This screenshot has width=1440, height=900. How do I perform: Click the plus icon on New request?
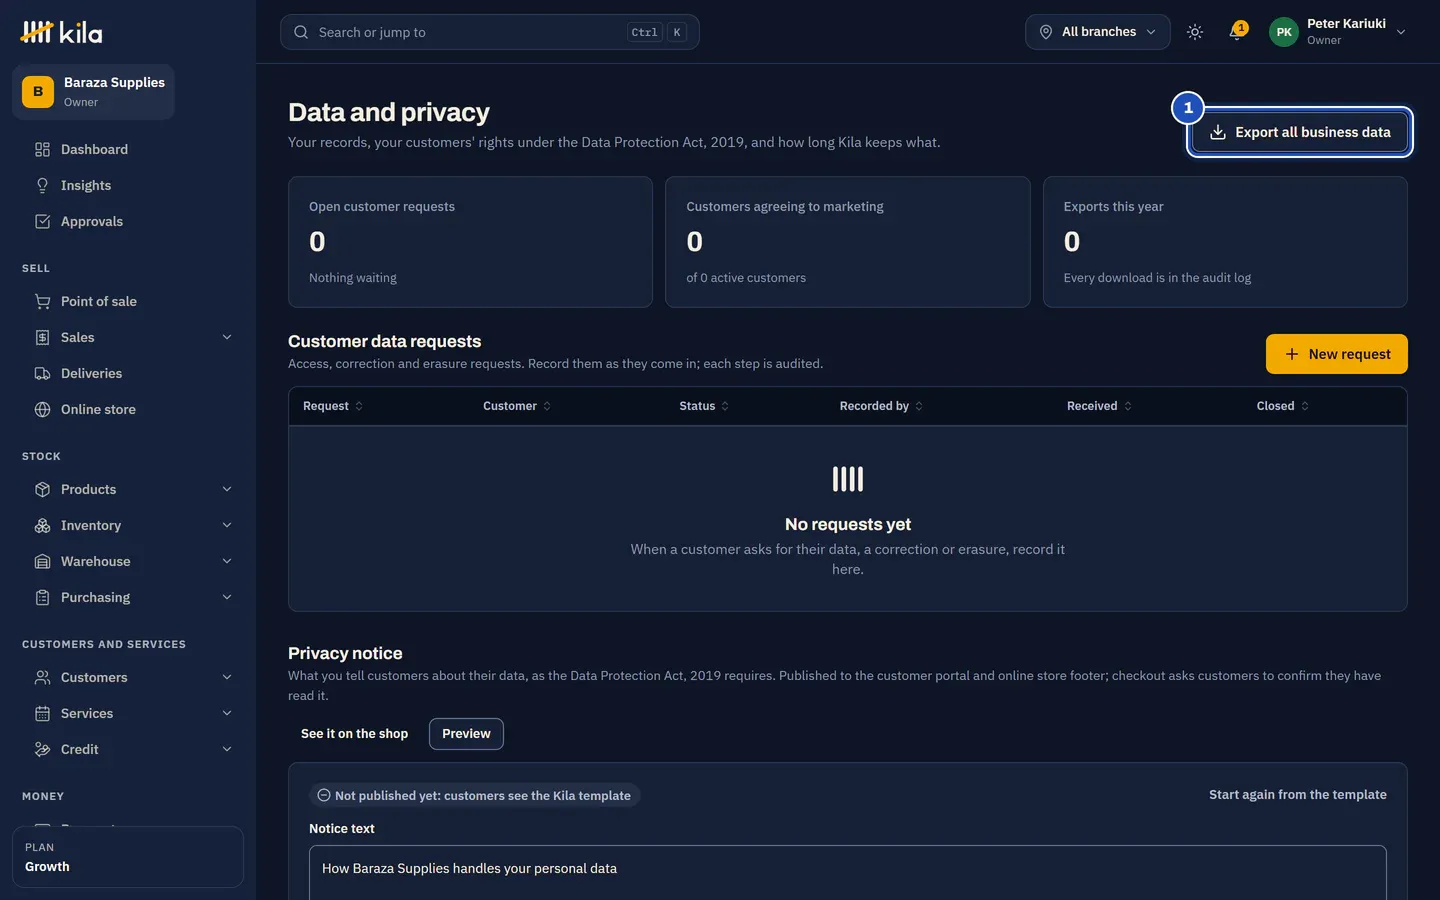pyautogui.click(x=1292, y=354)
